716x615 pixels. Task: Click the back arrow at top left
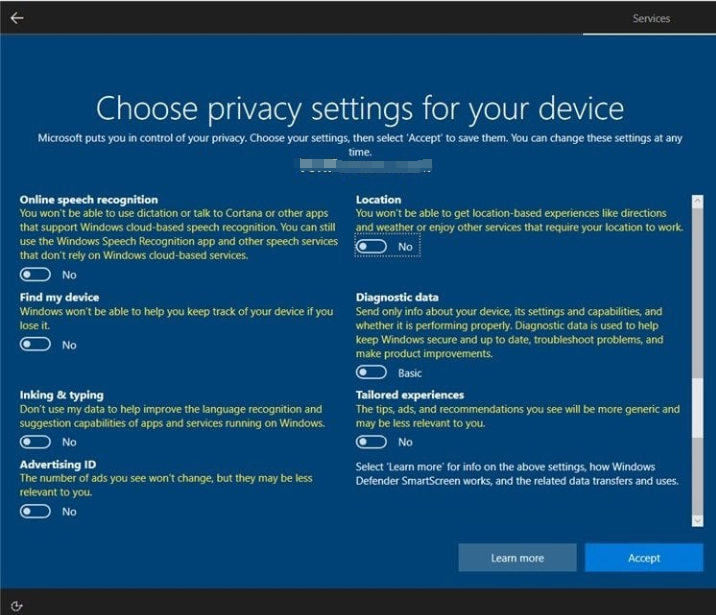[x=17, y=18]
